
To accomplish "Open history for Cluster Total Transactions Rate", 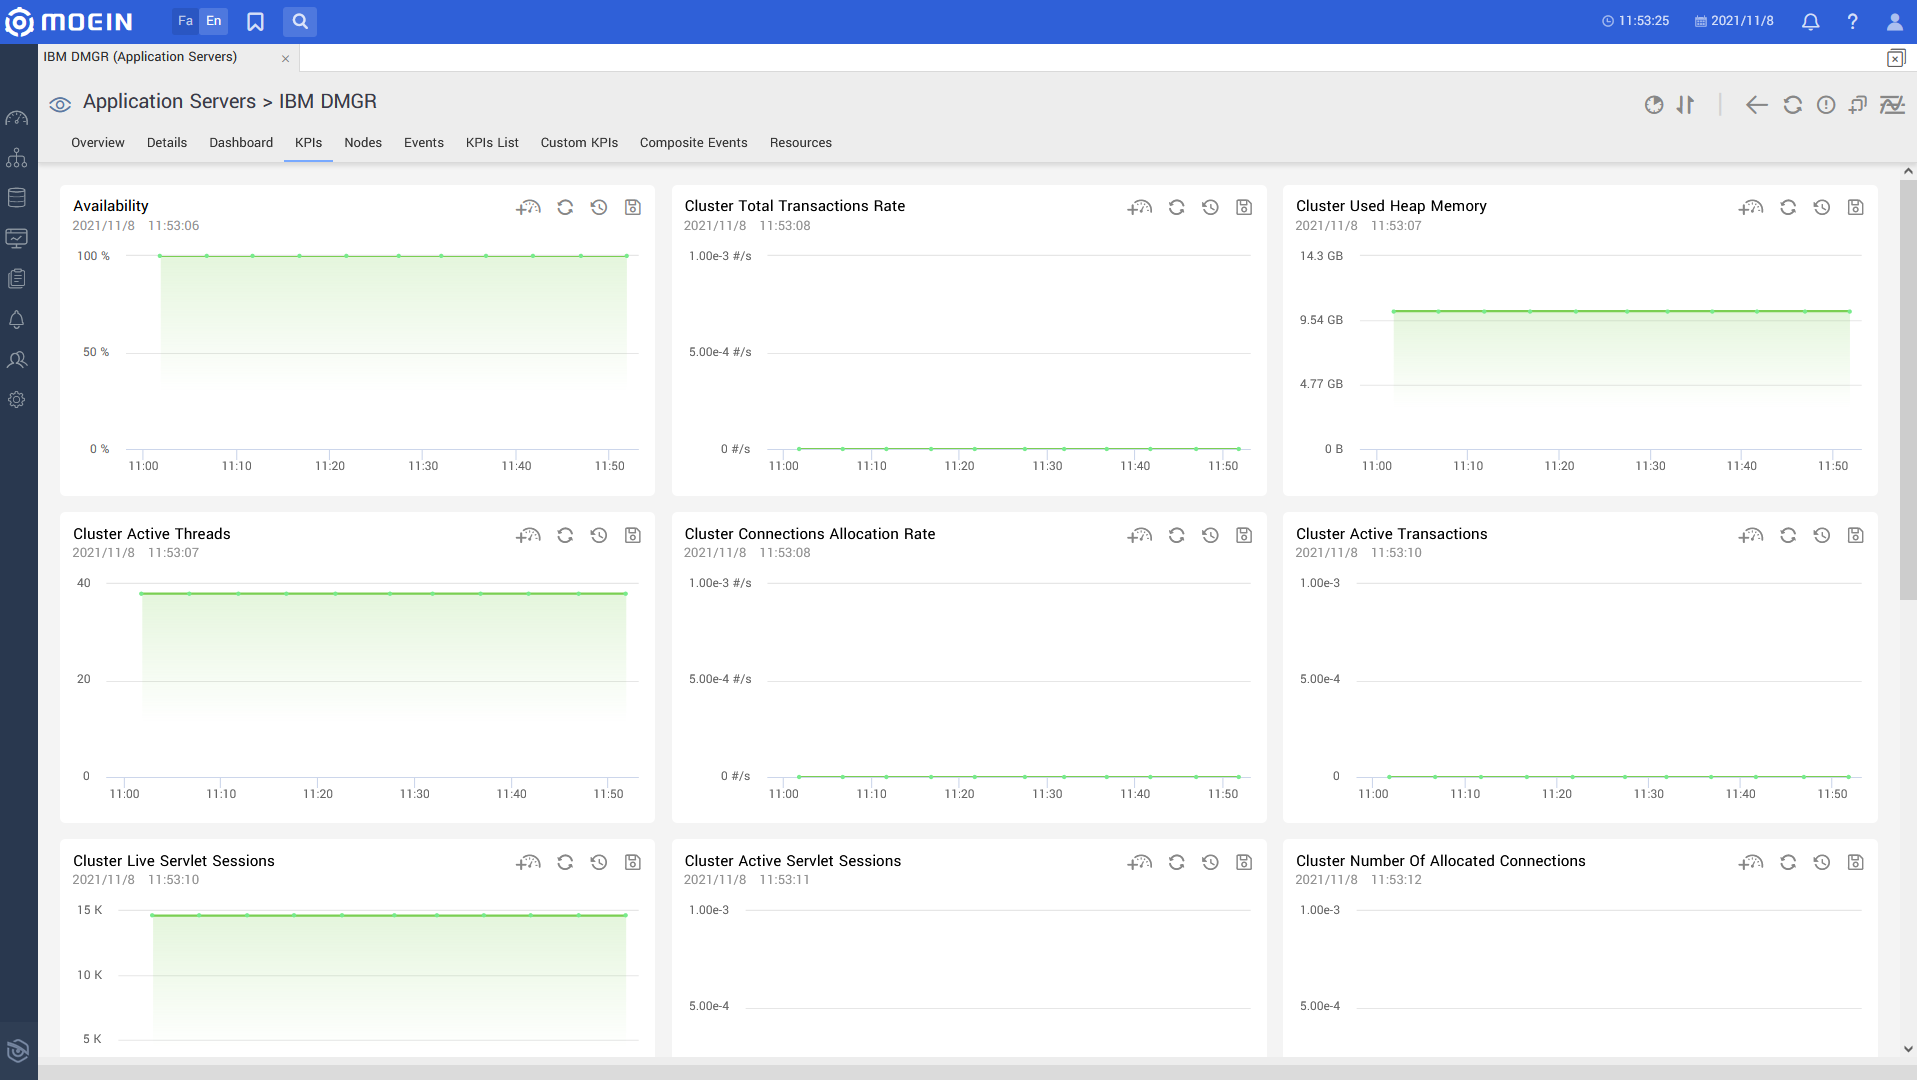I will (1210, 208).
